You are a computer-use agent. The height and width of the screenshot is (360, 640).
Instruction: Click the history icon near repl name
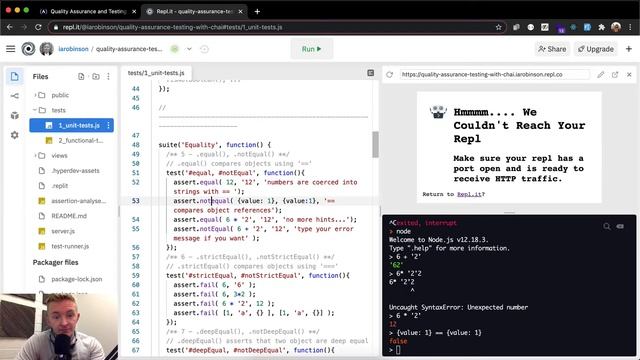(x=204, y=49)
